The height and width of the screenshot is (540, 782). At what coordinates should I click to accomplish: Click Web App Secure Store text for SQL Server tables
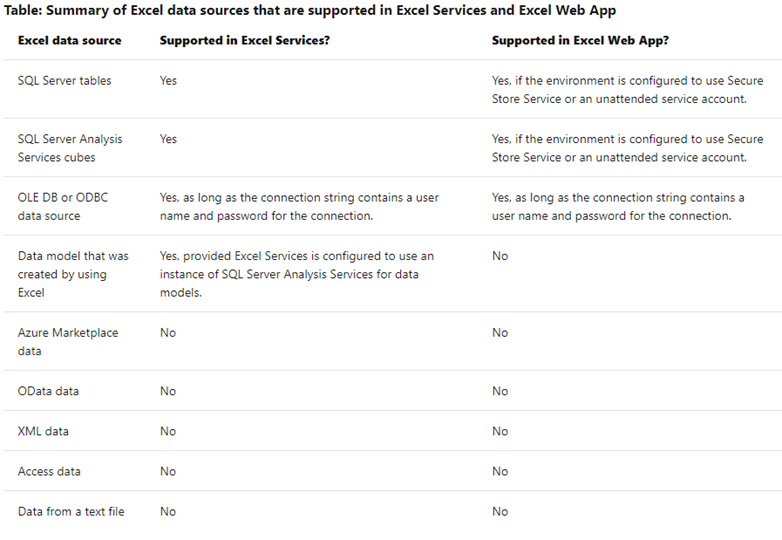click(x=627, y=90)
